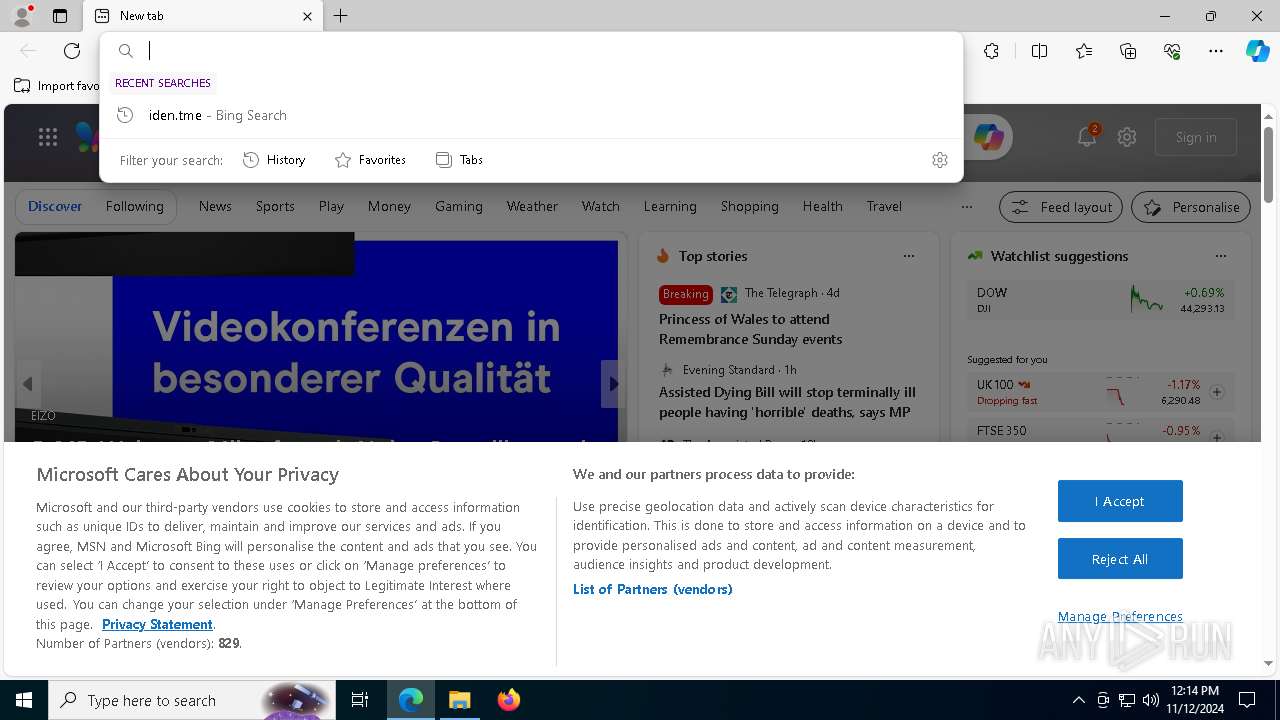Open the Favorites star icon
This screenshot has width=1280, height=720.
coord(1084,51)
